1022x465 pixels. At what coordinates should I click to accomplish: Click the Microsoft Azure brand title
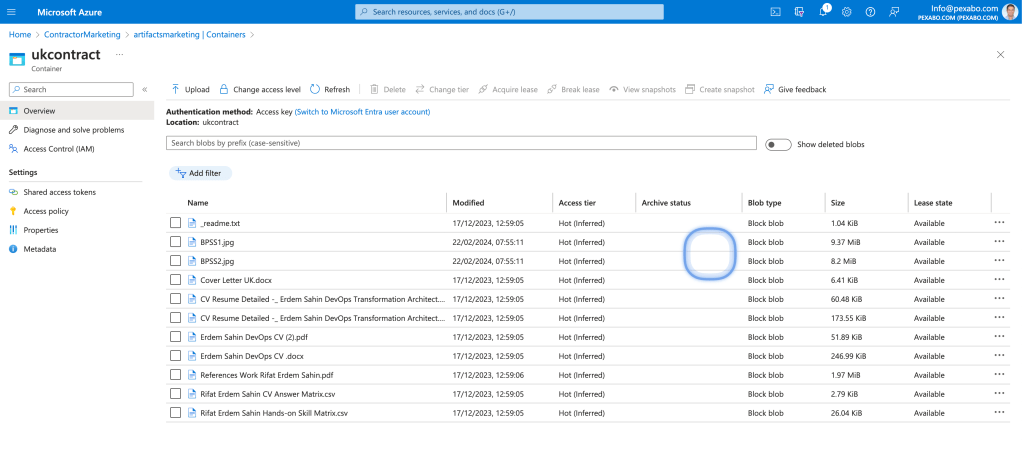pyautogui.click(x=69, y=12)
